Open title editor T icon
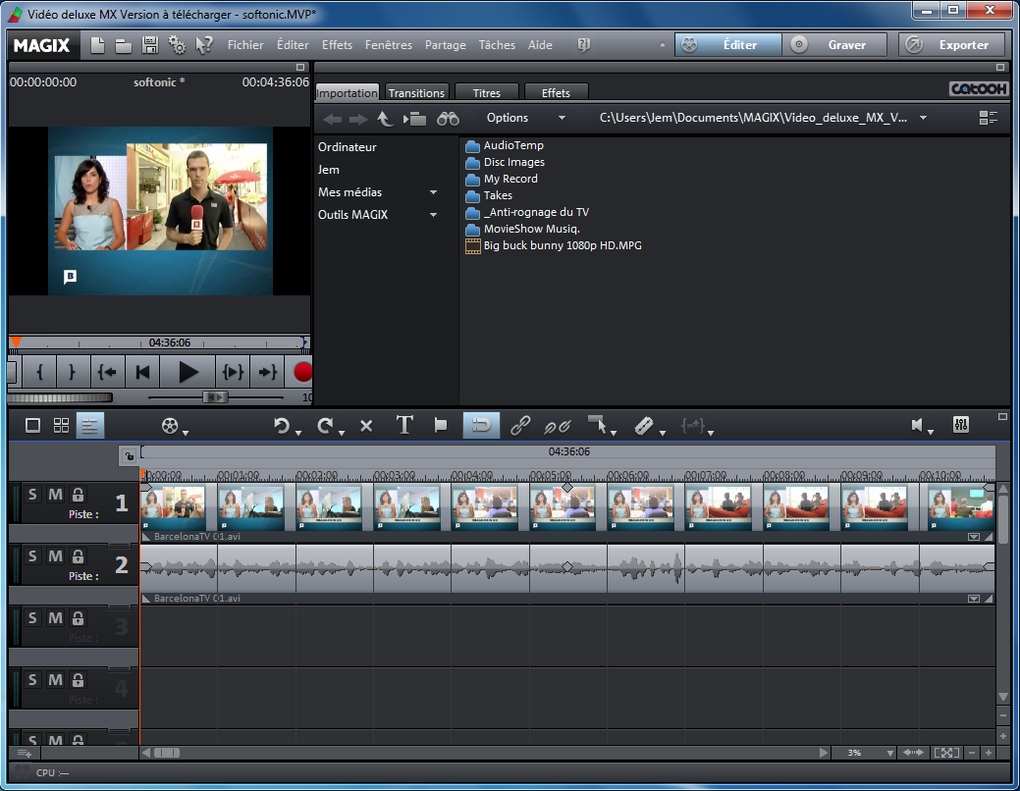Image resolution: width=1020 pixels, height=791 pixels. (x=405, y=425)
